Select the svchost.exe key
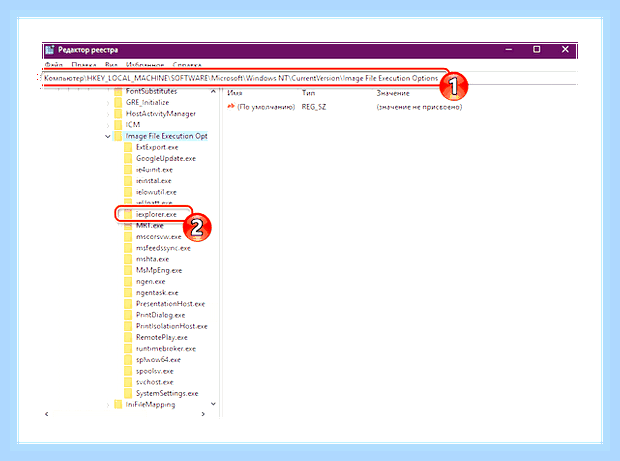 (x=155, y=382)
